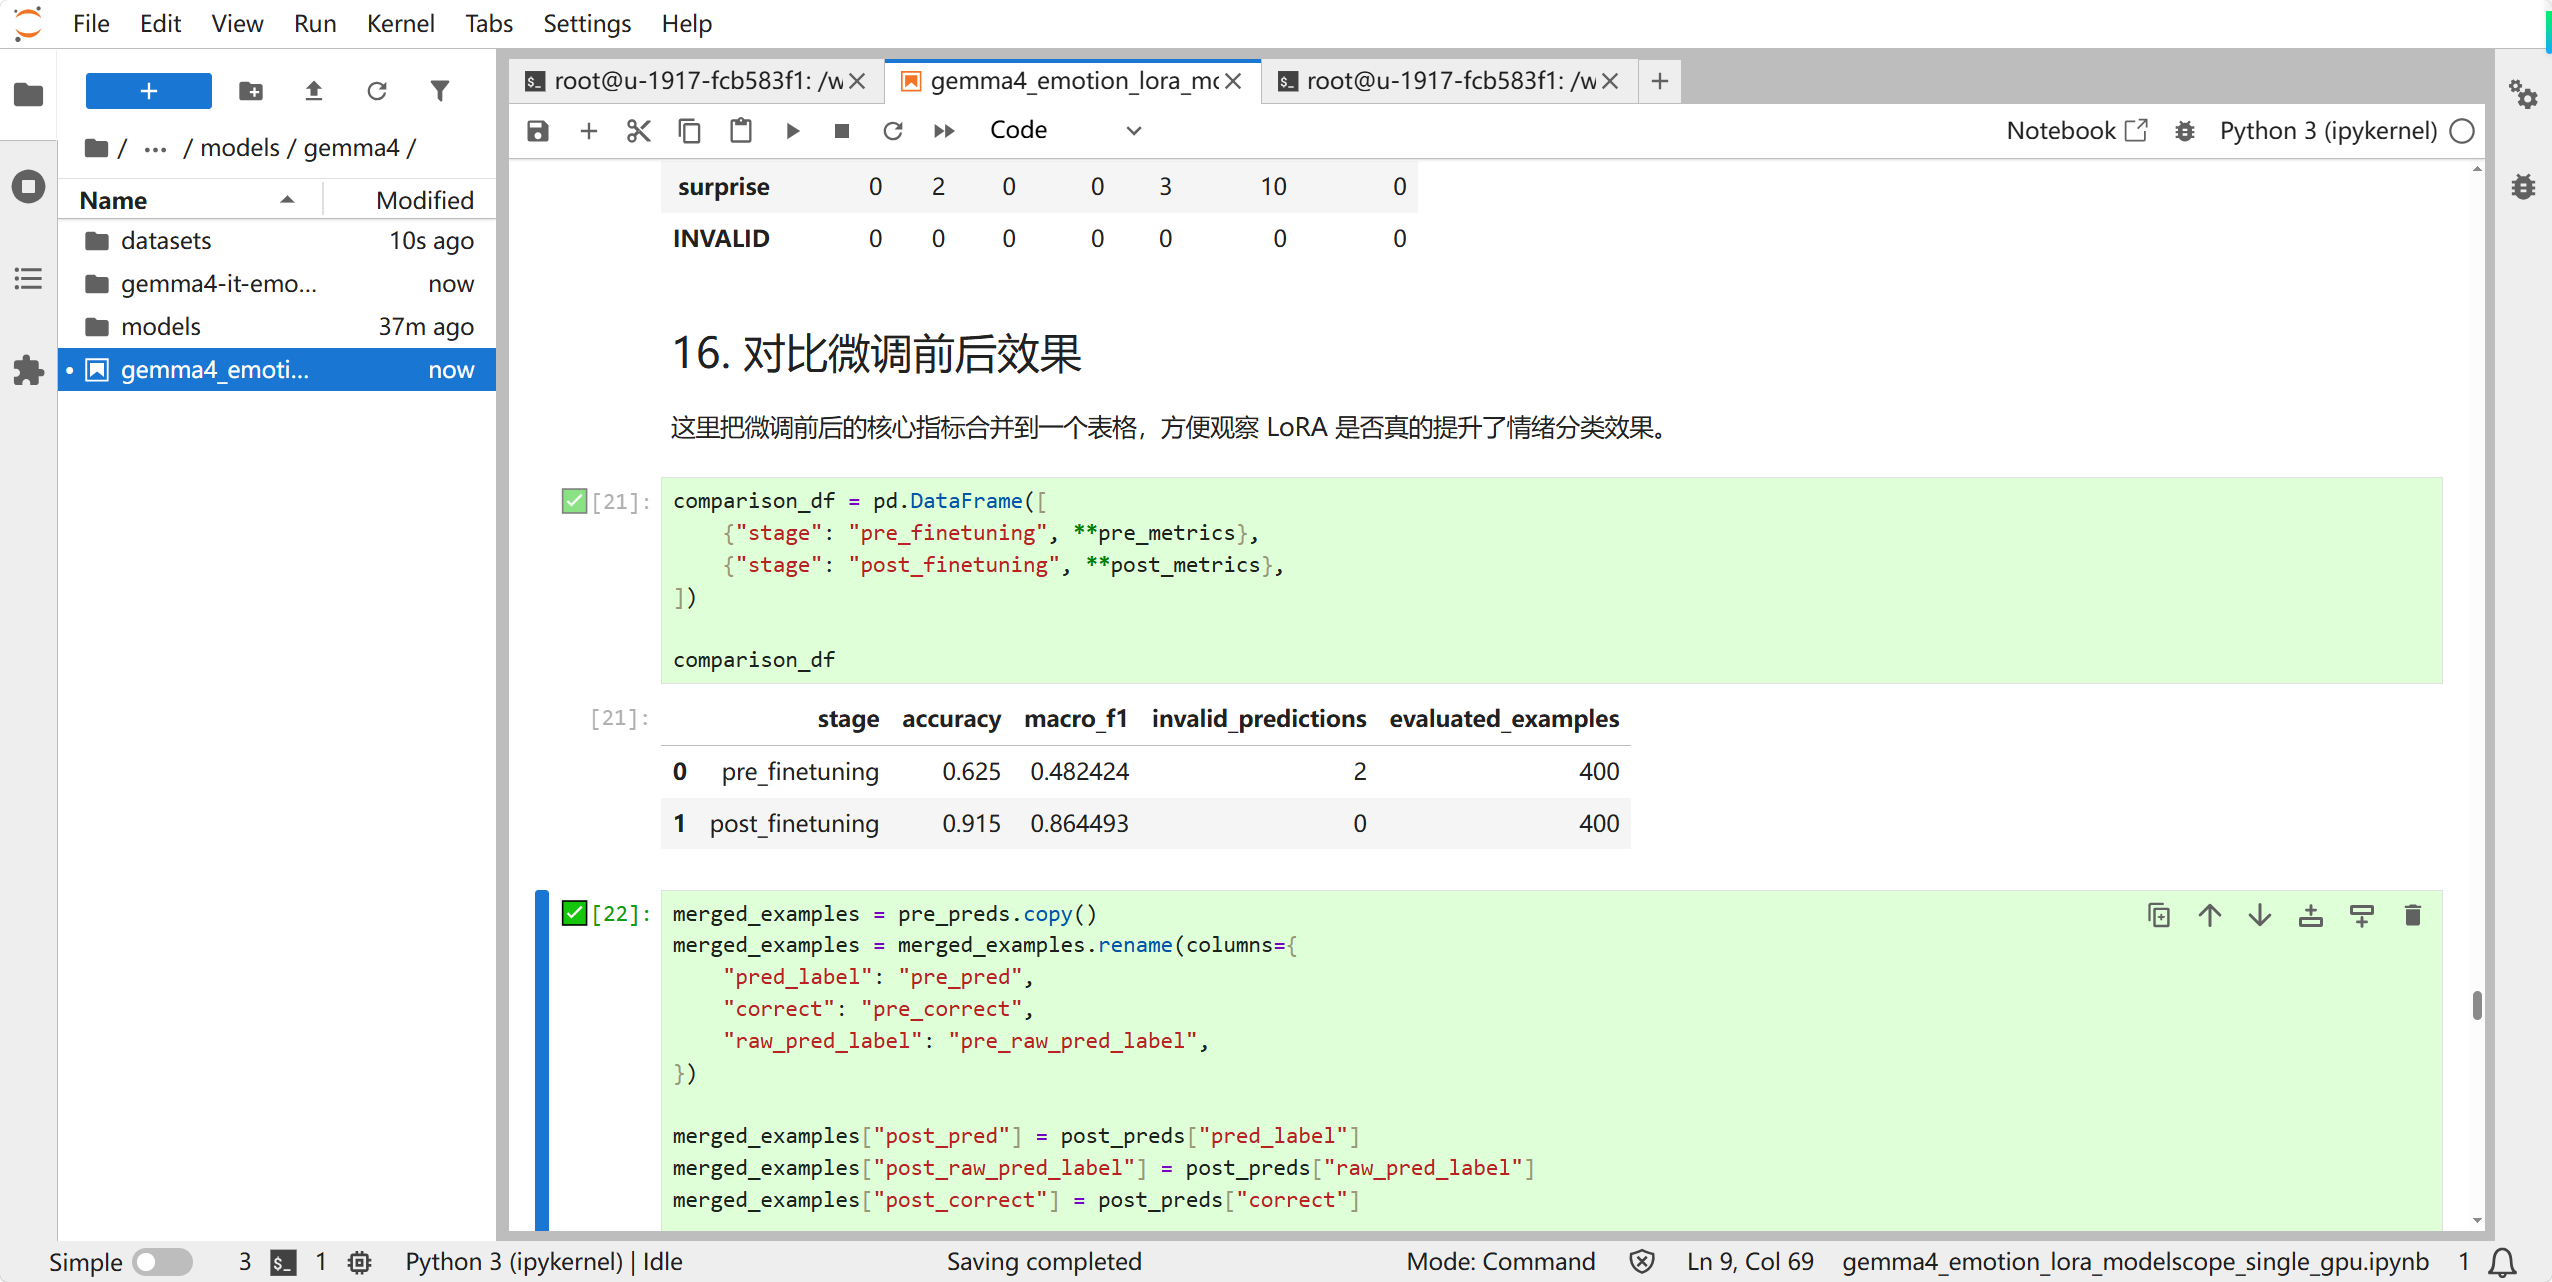The image size is (2552, 1282).
Task: Open the File menu
Action: [x=91, y=23]
